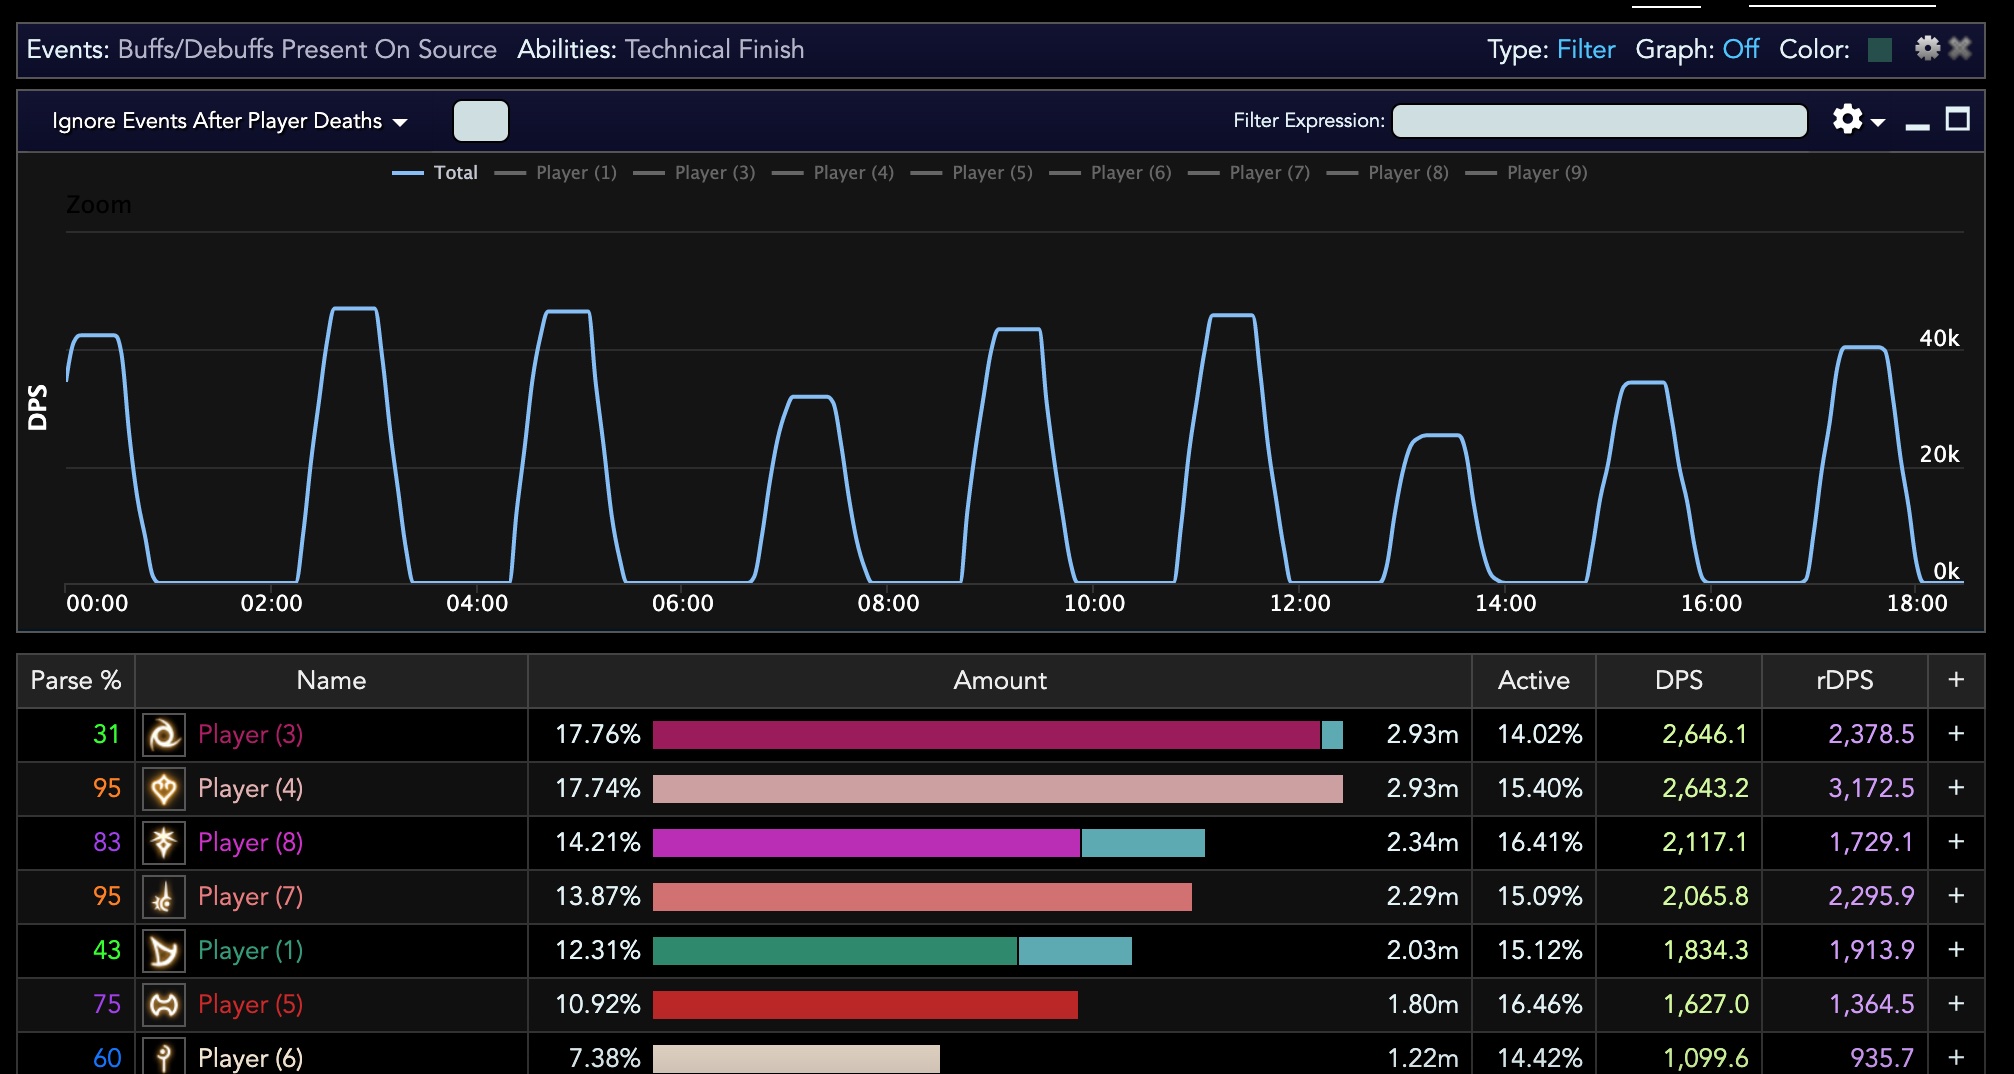Minimize the graph panel

[x=1917, y=125]
